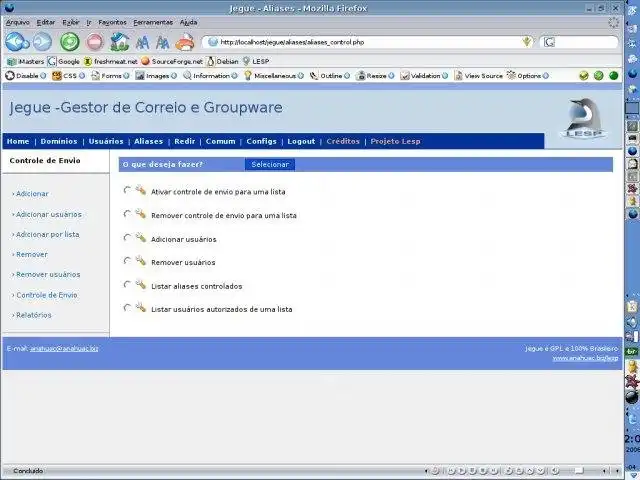This screenshot has width=640, height=480.
Task: Click the smaller text size icon
Action: click(x=162, y=42)
